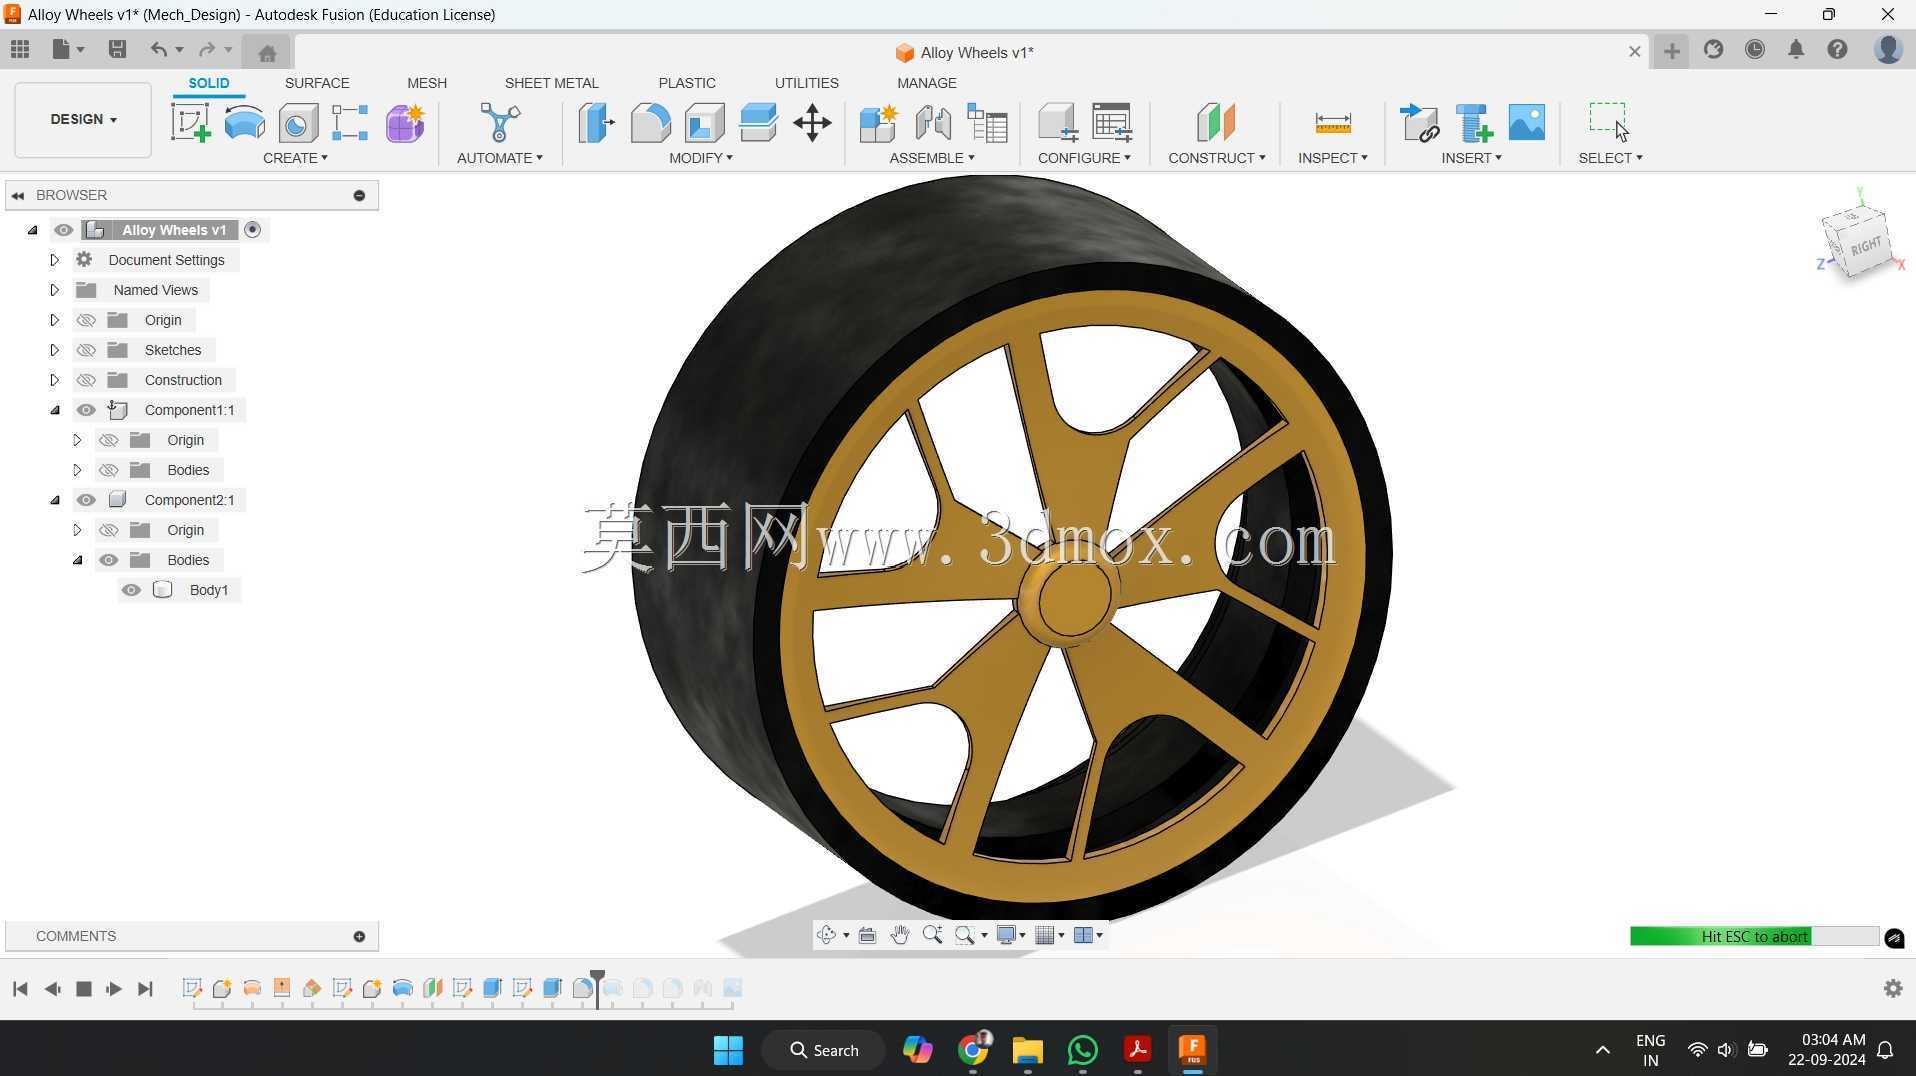Open the Job Status clock icon
The image size is (1916, 1076).
[x=1754, y=49]
